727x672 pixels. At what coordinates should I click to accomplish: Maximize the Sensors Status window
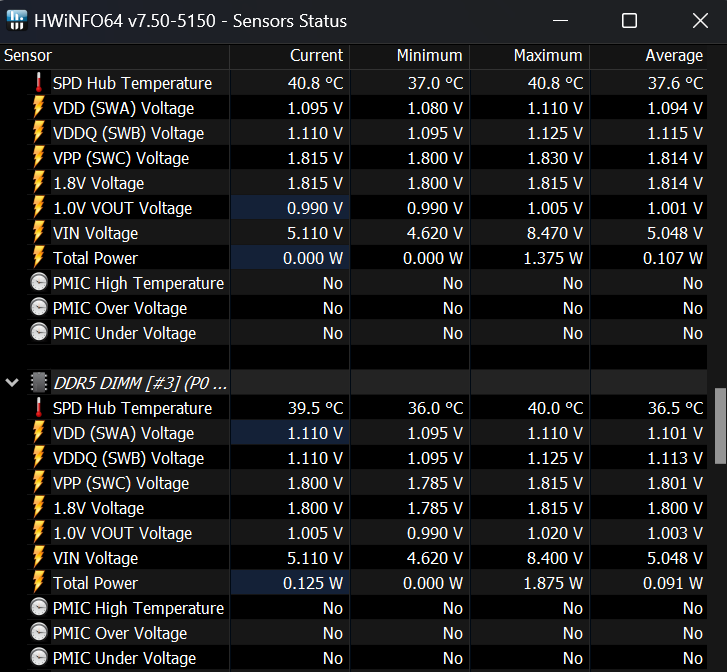[x=629, y=21]
